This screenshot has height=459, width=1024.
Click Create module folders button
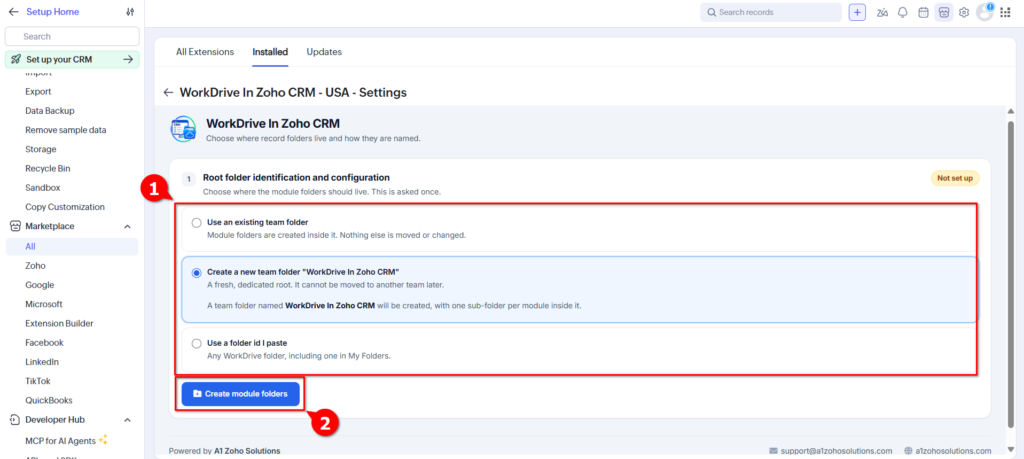[x=240, y=394]
